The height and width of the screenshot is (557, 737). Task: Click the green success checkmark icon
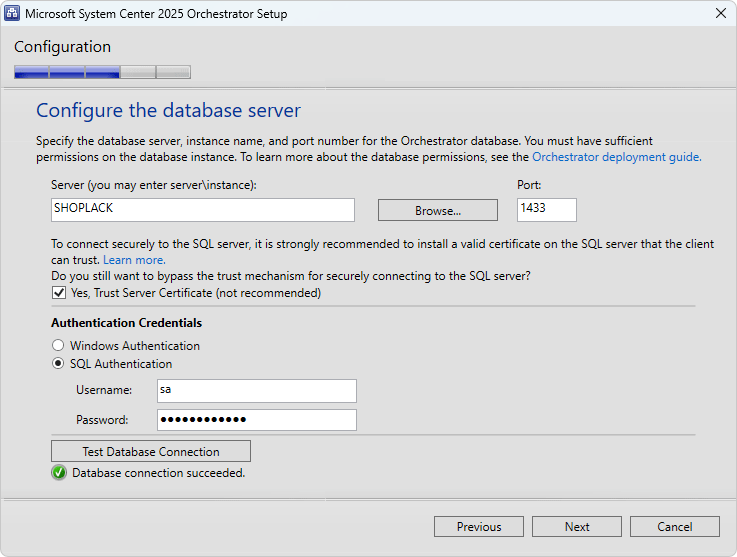click(x=59, y=472)
